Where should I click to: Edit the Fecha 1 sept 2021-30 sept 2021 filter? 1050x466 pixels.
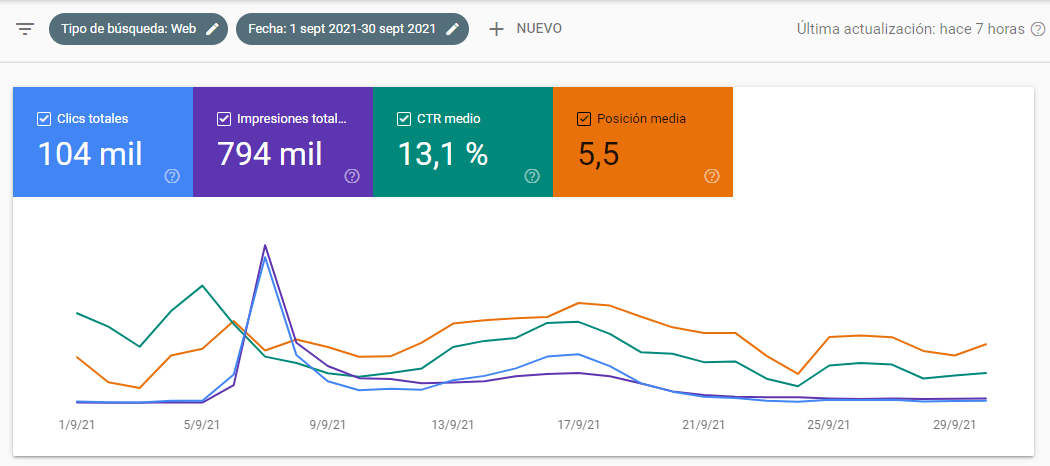point(352,29)
